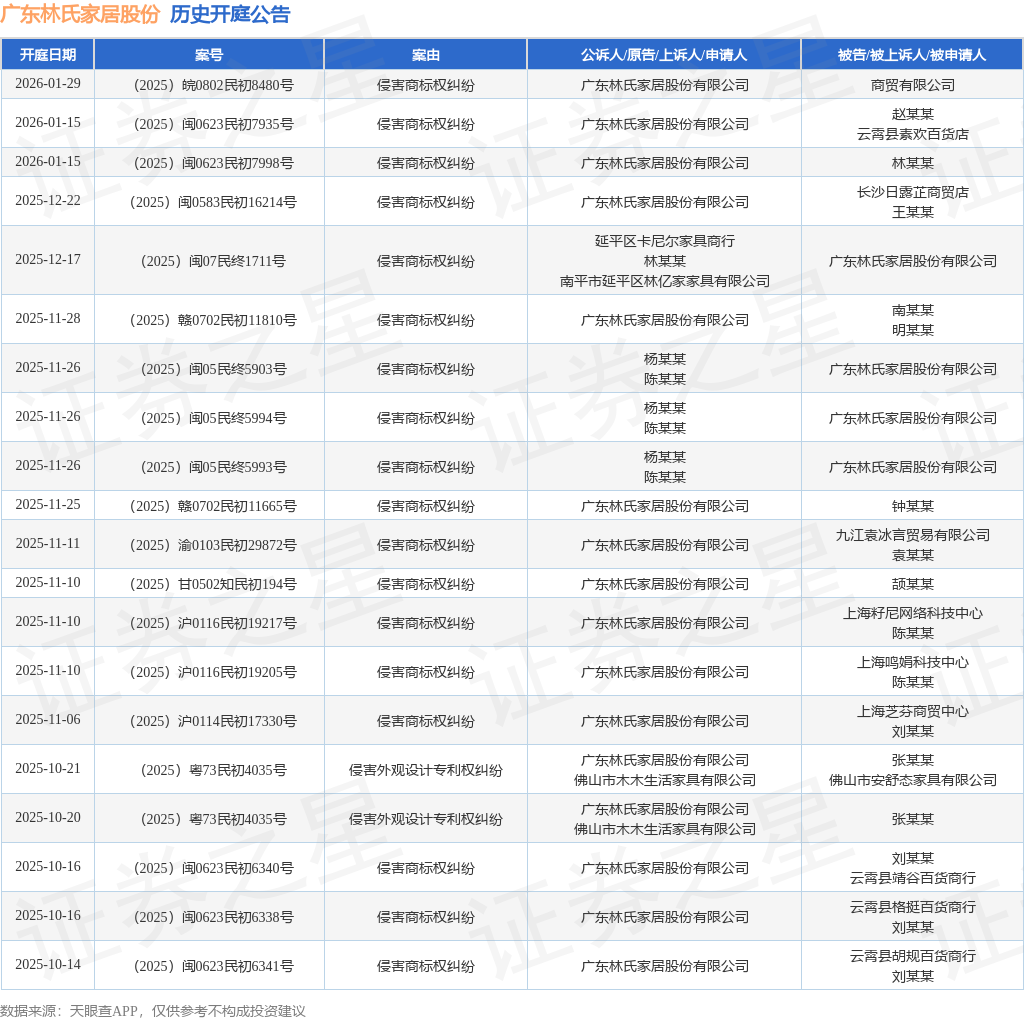Click the title 广东林氏家居股份

click(80, 14)
